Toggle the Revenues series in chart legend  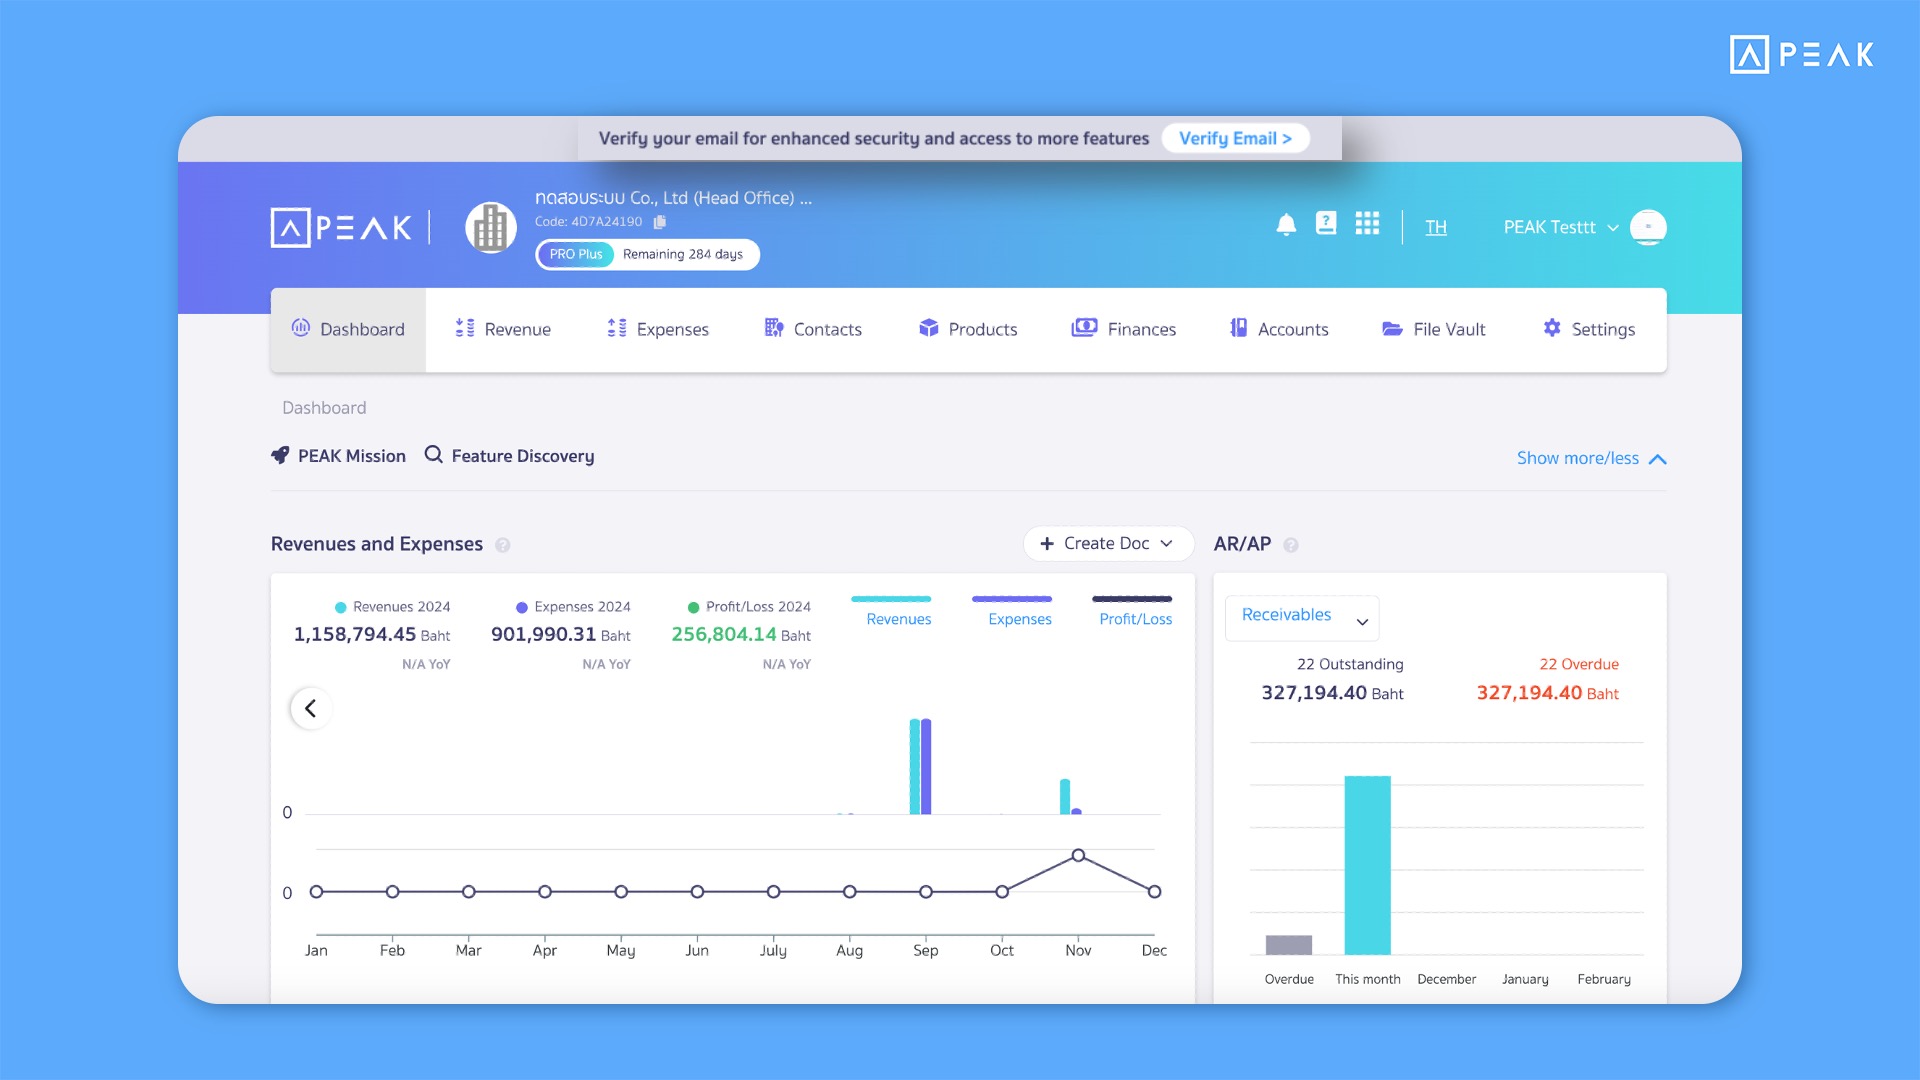[897, 618]
